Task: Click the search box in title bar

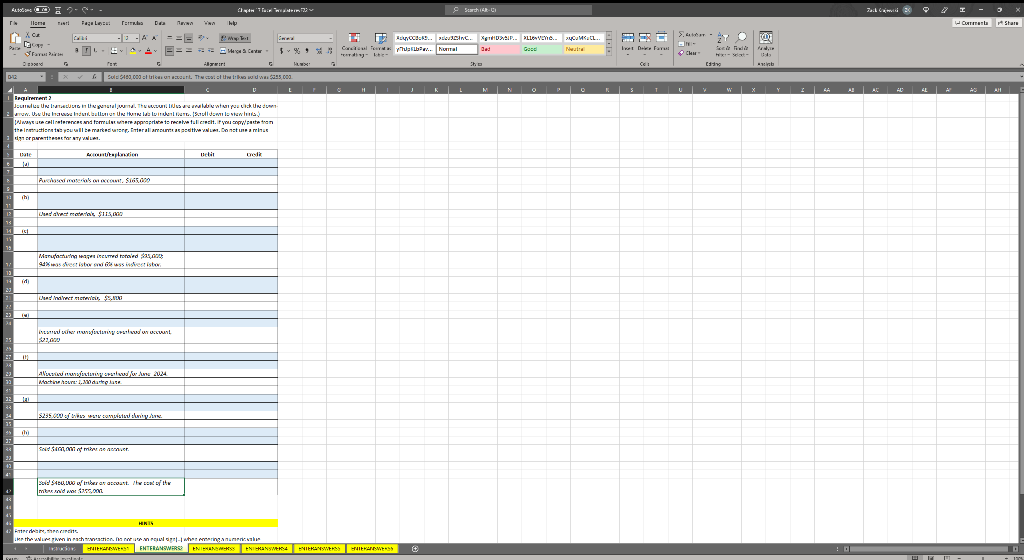Action: [x=519, y=10]
